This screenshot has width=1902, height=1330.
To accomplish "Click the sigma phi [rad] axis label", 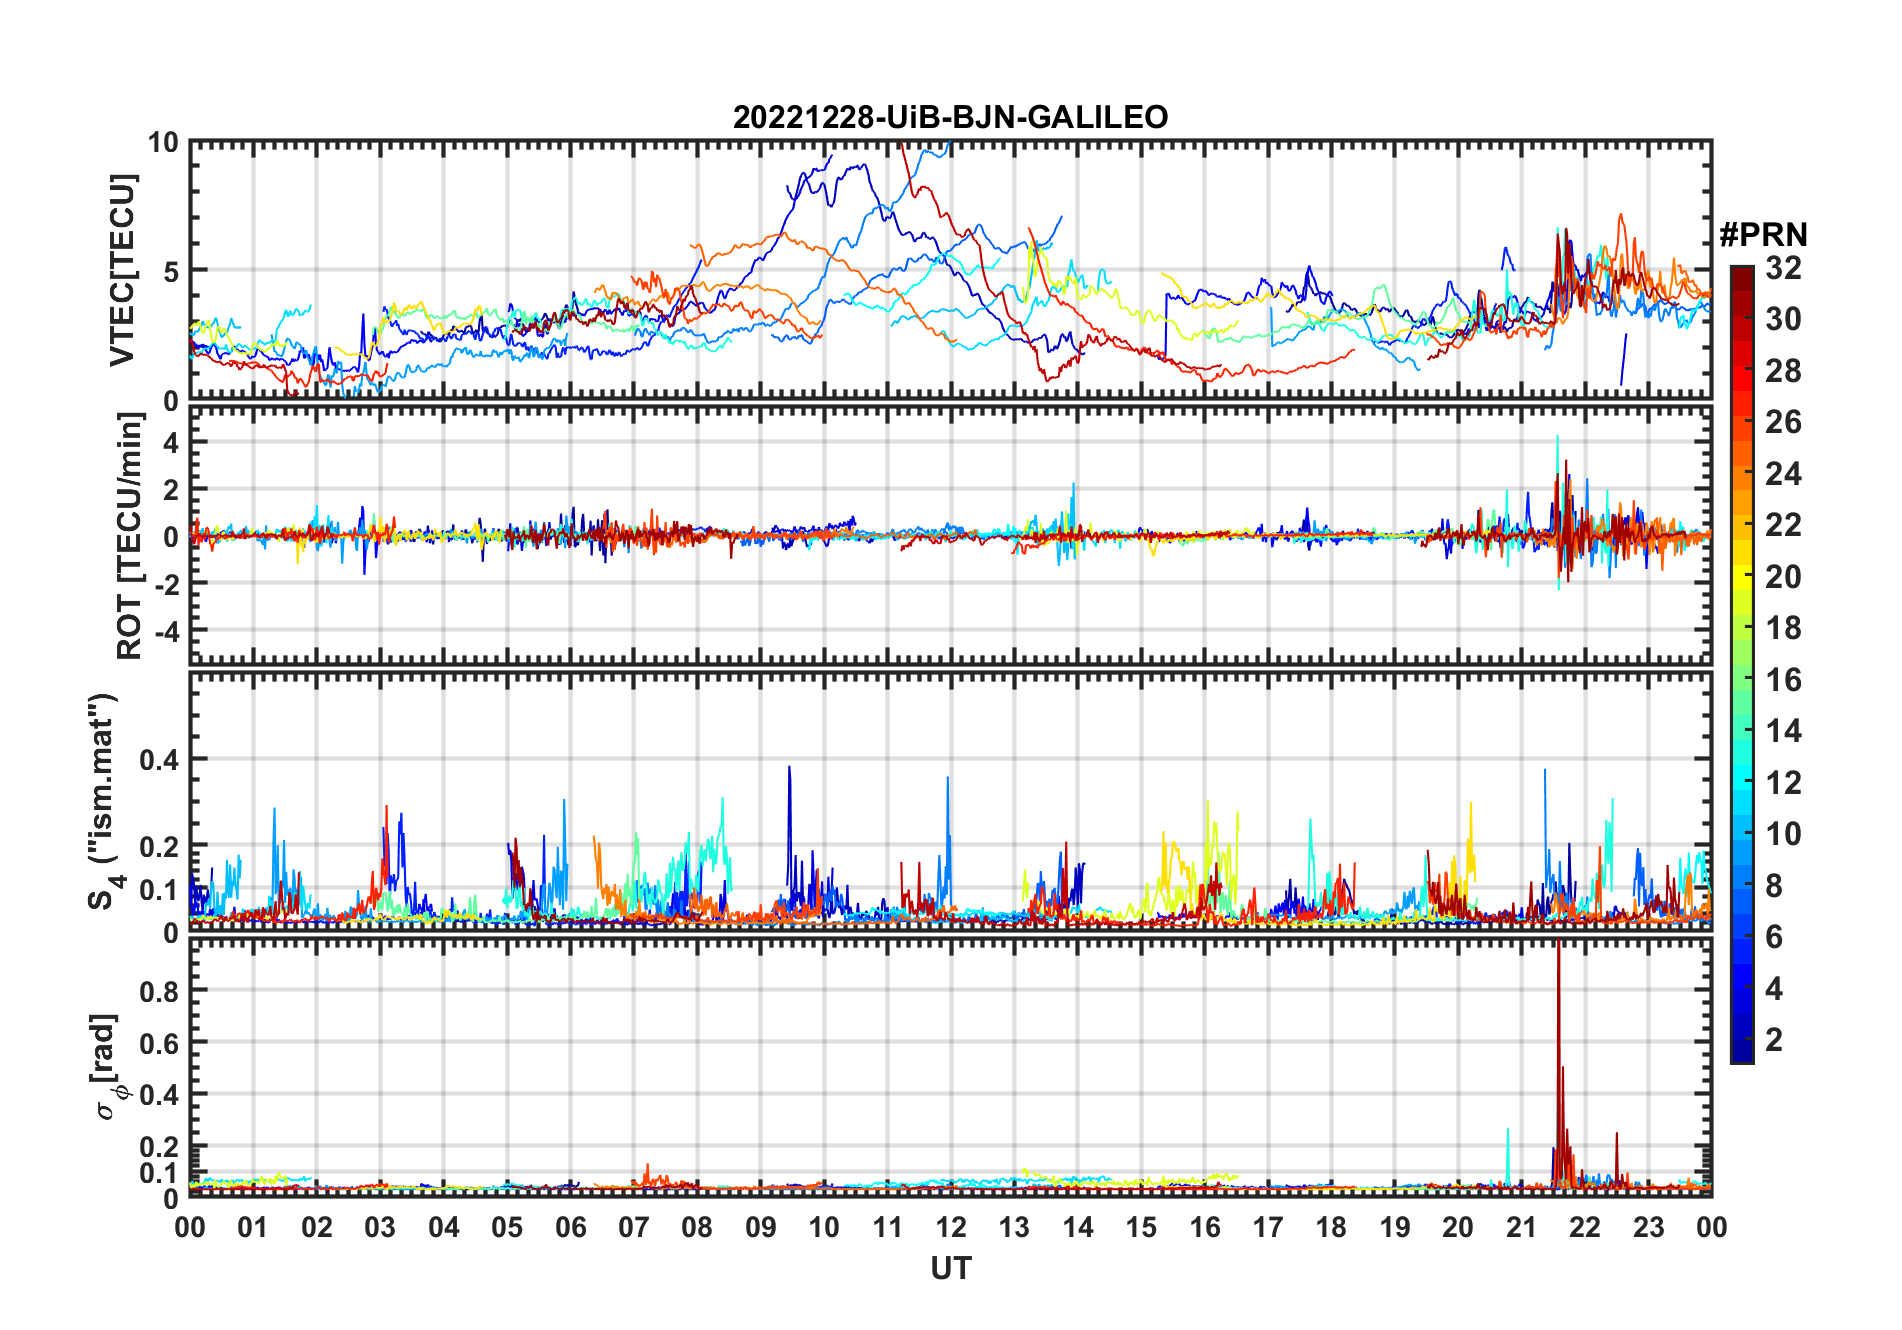I will click(107, 1067).
